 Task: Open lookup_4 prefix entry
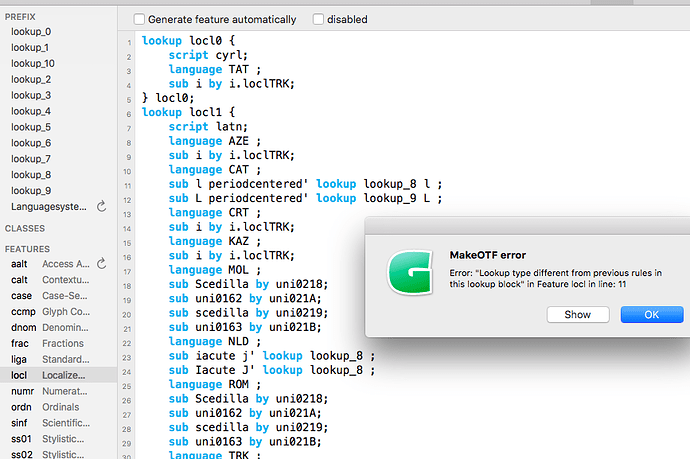point(31,111)
